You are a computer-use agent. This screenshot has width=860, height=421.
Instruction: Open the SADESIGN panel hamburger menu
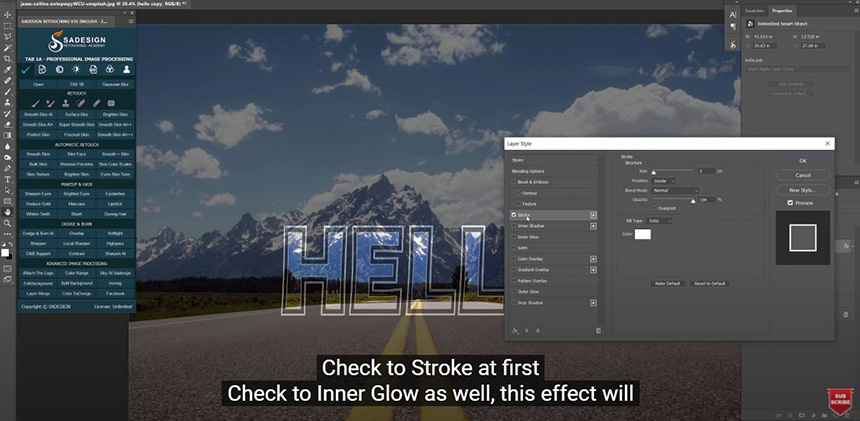pos(131,21)
